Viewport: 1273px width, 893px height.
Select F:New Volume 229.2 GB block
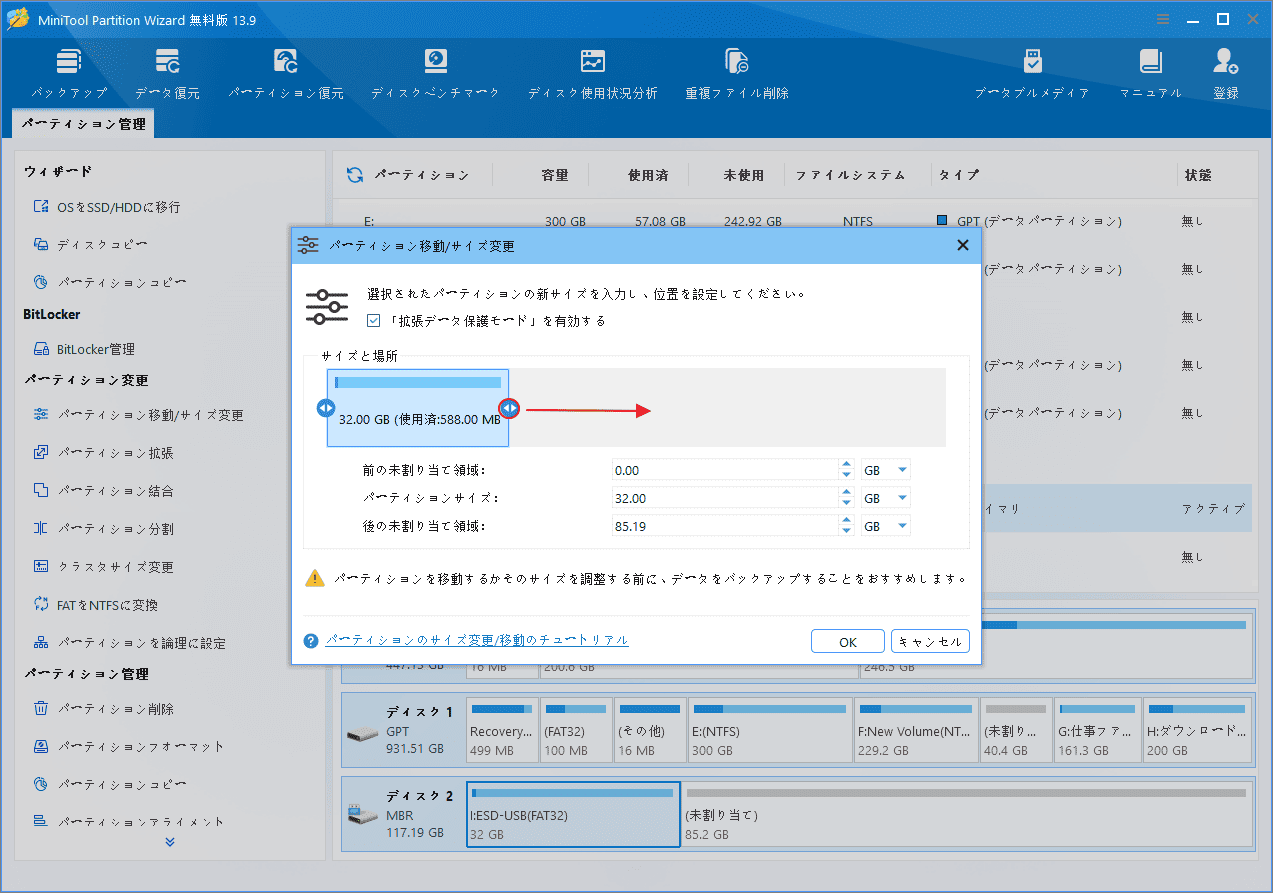click(916, 732)
